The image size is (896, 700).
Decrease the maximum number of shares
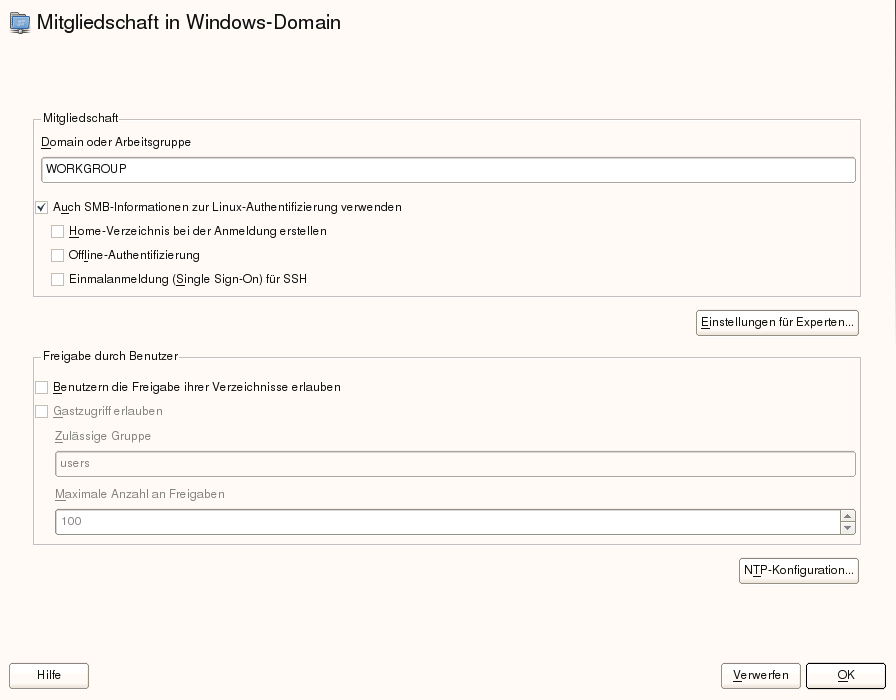[x=848, y=528]
